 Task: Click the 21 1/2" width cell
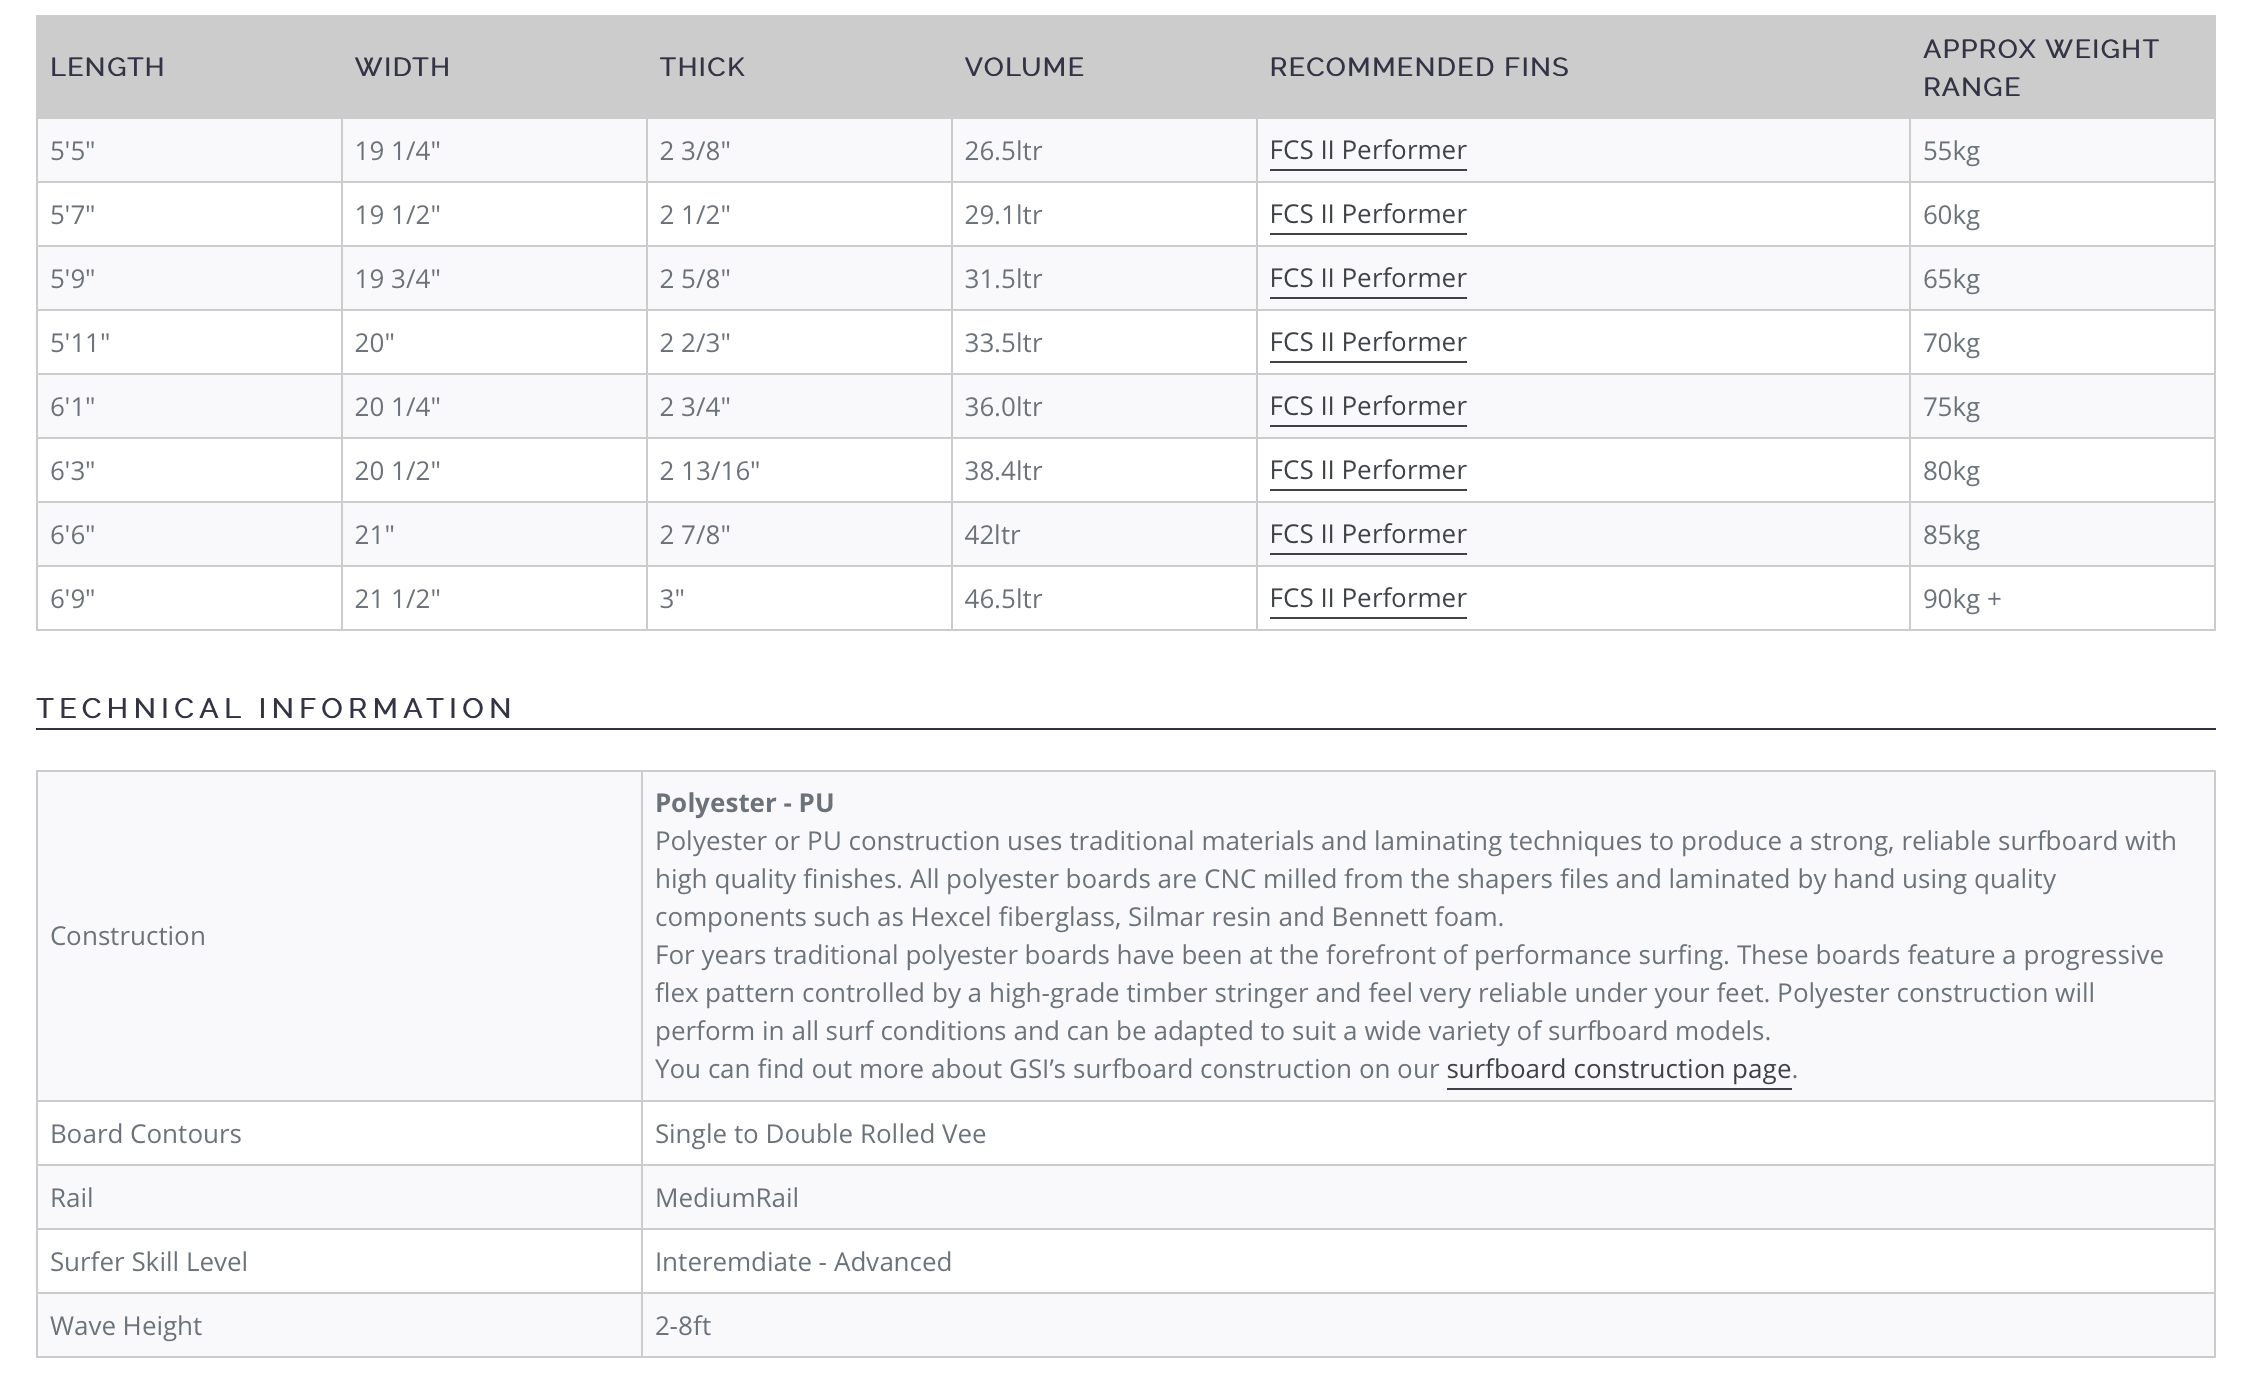[494, 598]
